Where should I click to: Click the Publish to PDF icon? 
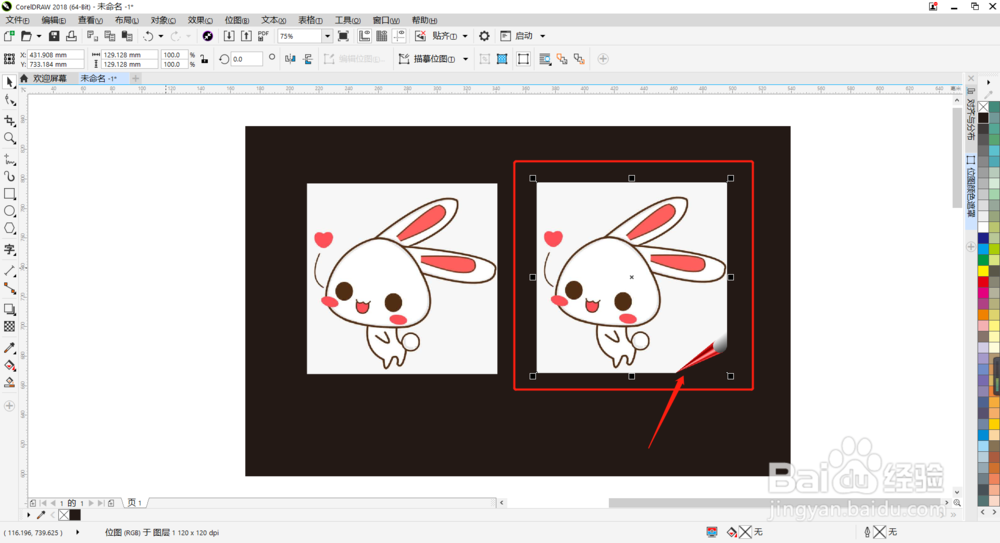[x=263, y=36]
